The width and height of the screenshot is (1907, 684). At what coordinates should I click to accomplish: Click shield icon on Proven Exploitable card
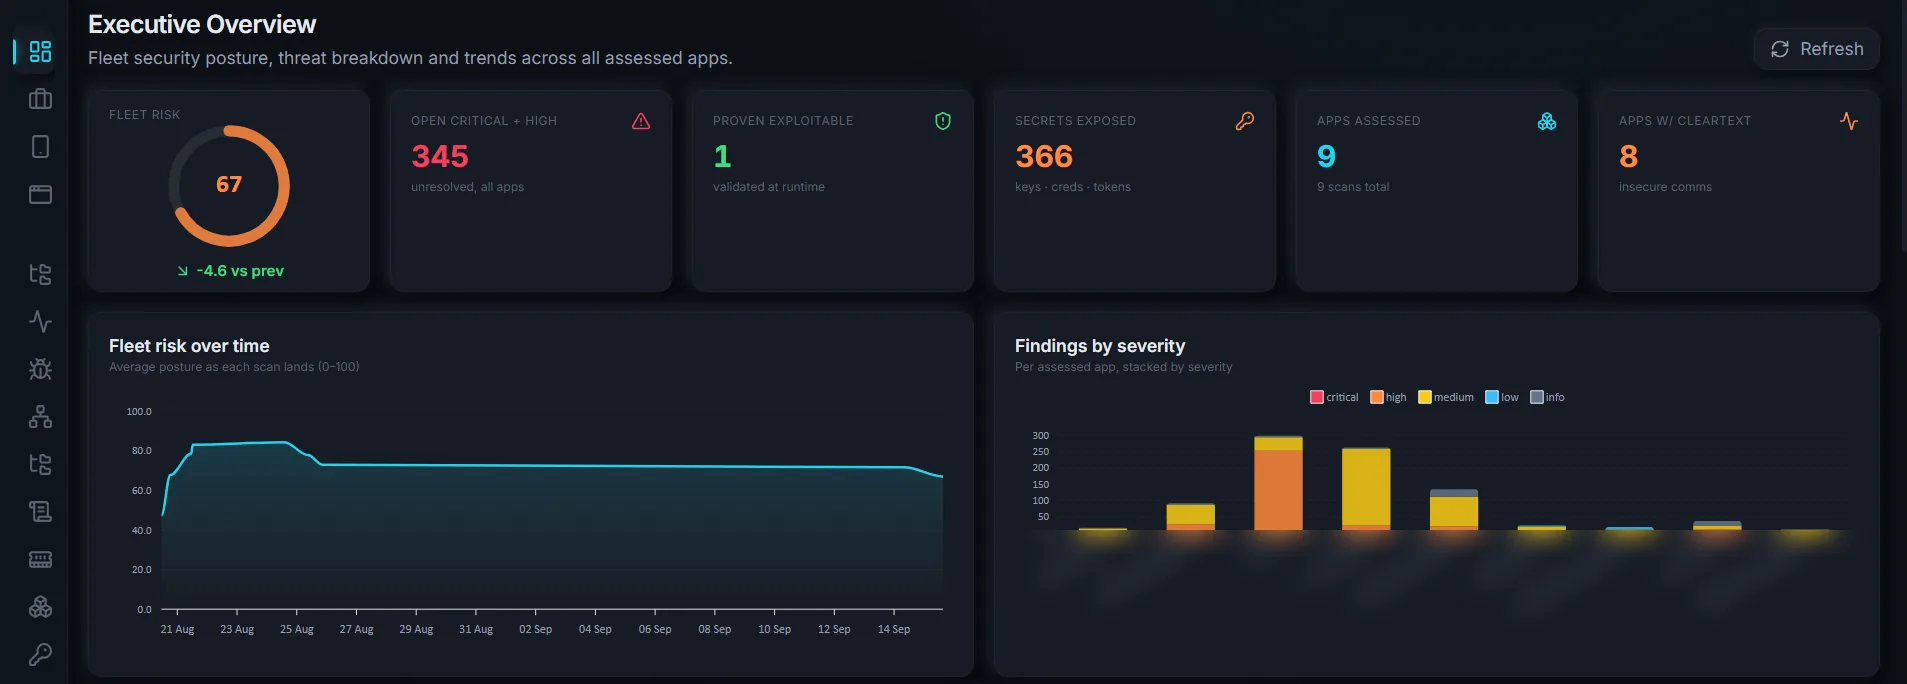point(943,121)
